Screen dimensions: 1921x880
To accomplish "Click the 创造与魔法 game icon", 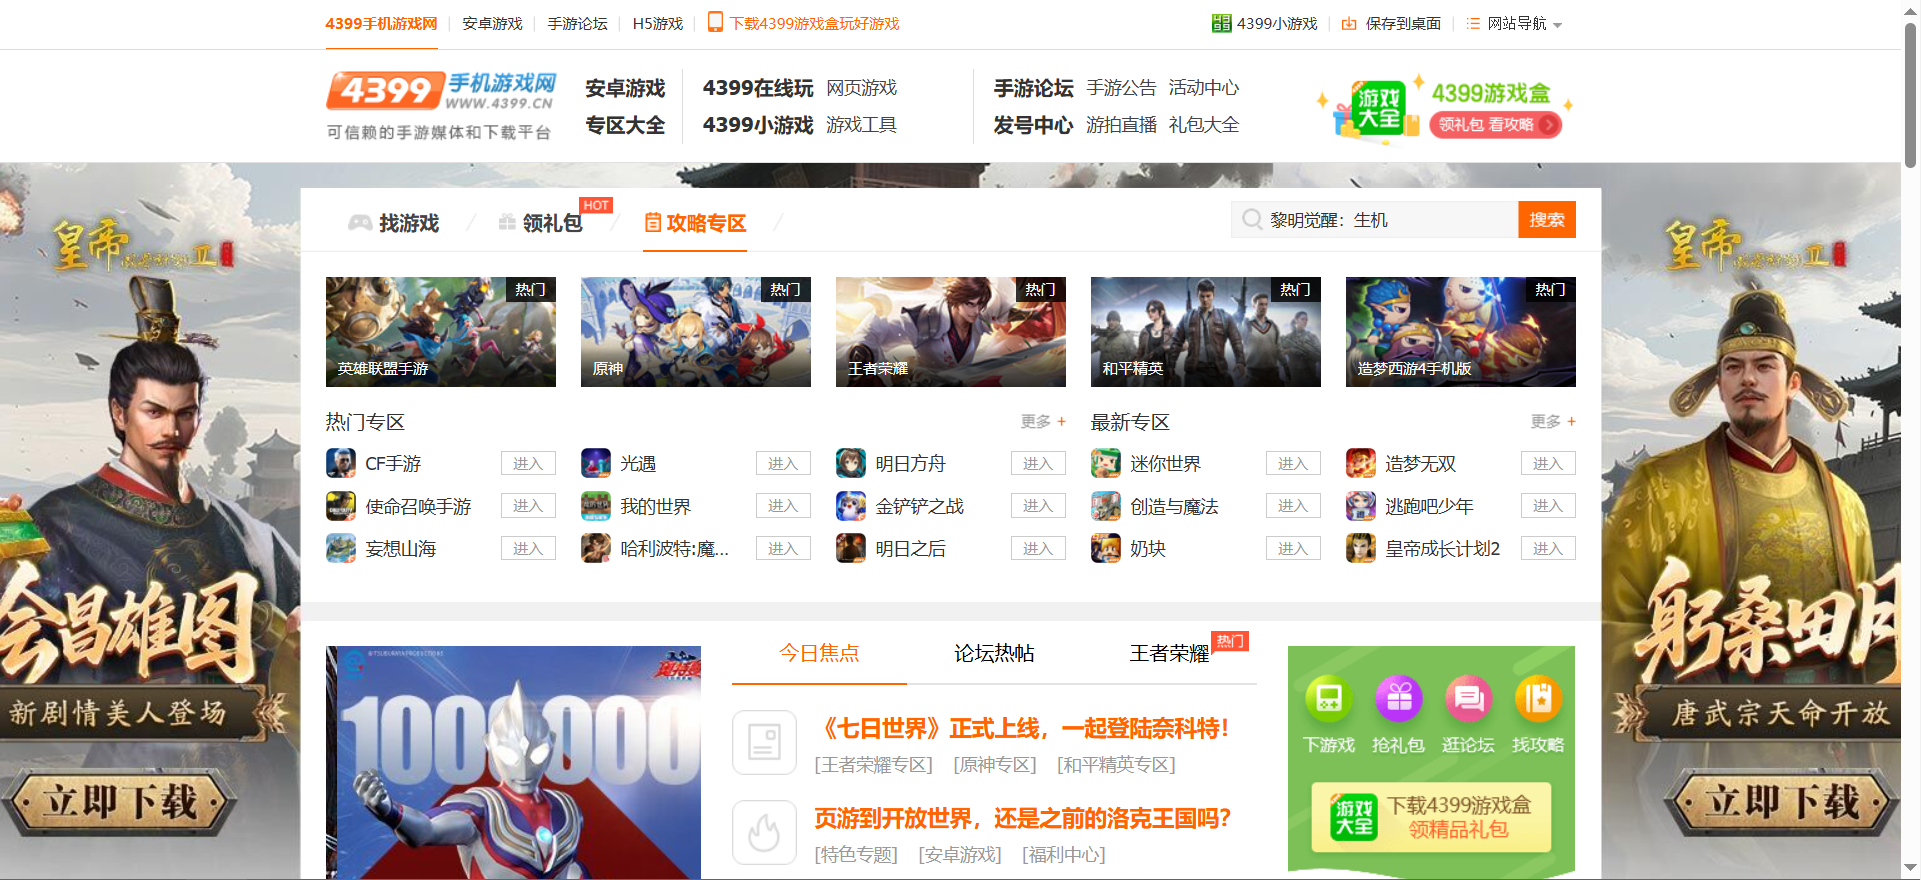I will click(1106, 506).
